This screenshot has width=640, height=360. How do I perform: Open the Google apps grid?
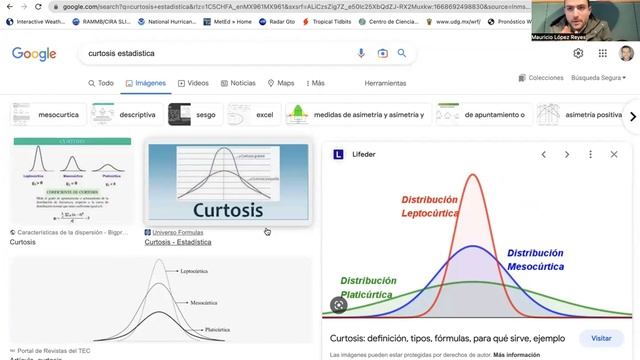pos(602,53)
